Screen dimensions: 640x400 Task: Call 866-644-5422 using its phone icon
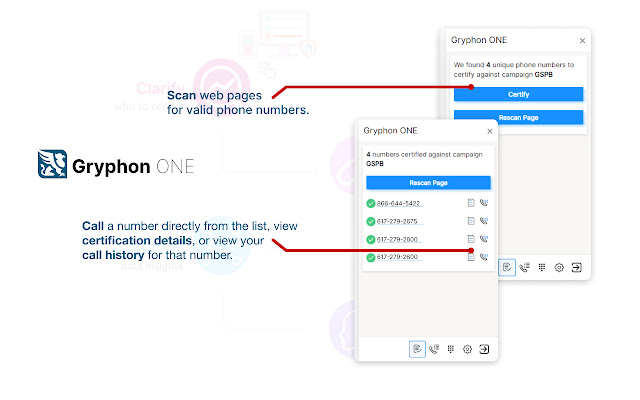[484, 203]
